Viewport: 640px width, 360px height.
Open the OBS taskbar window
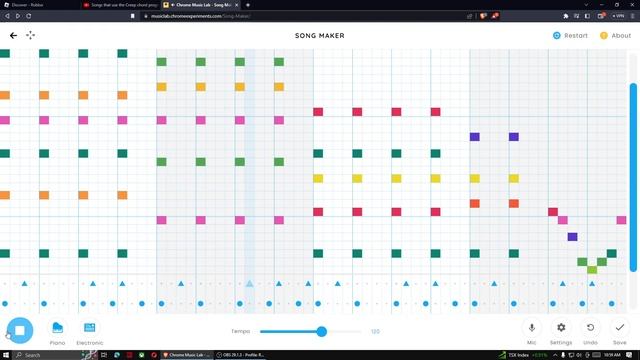point(240,355)
